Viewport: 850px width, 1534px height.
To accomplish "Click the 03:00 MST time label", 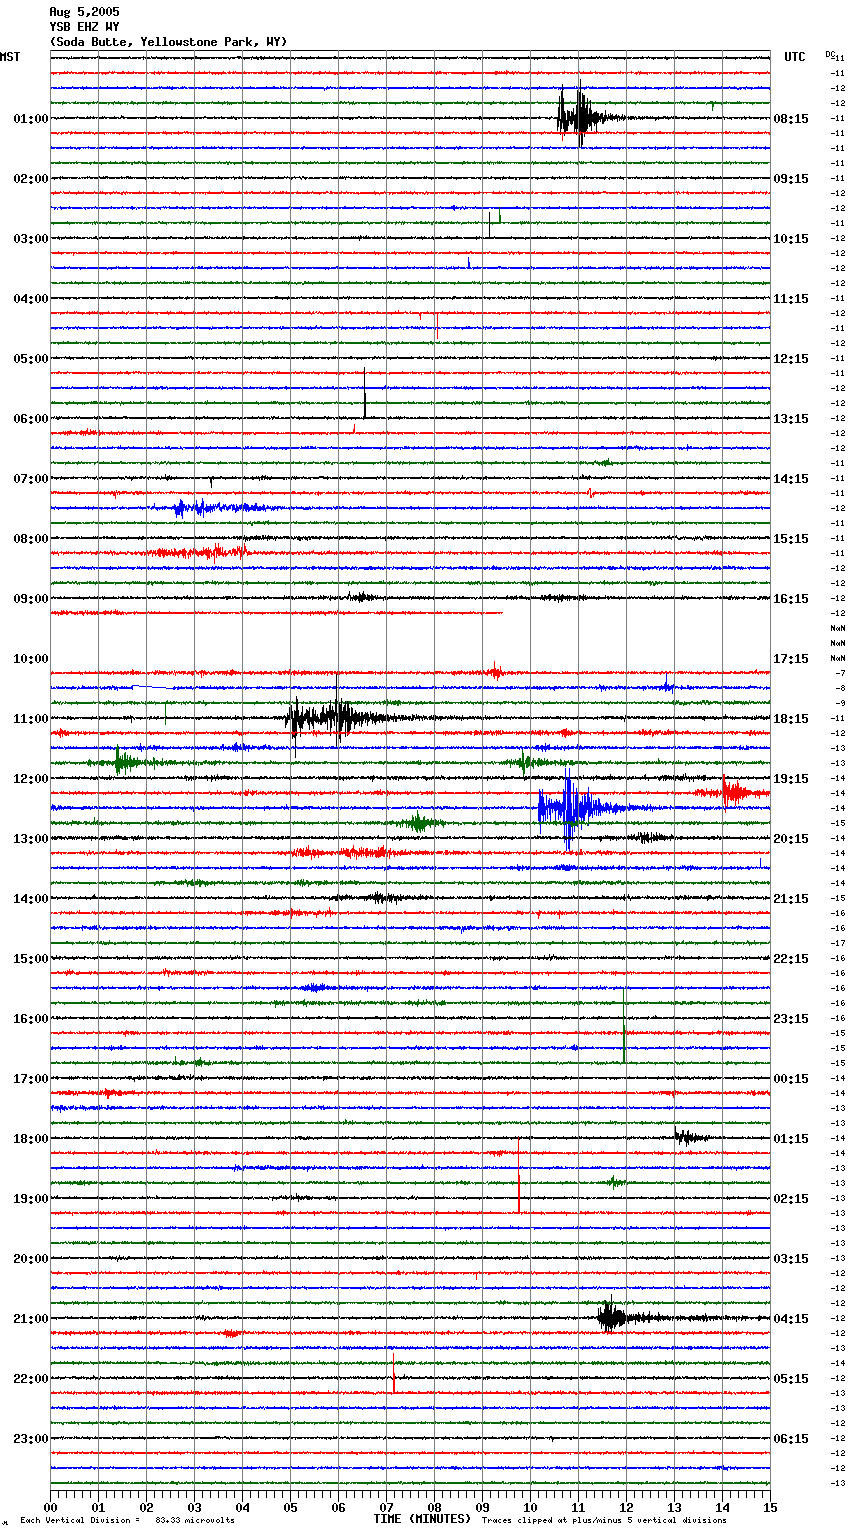I will (31, 239).
